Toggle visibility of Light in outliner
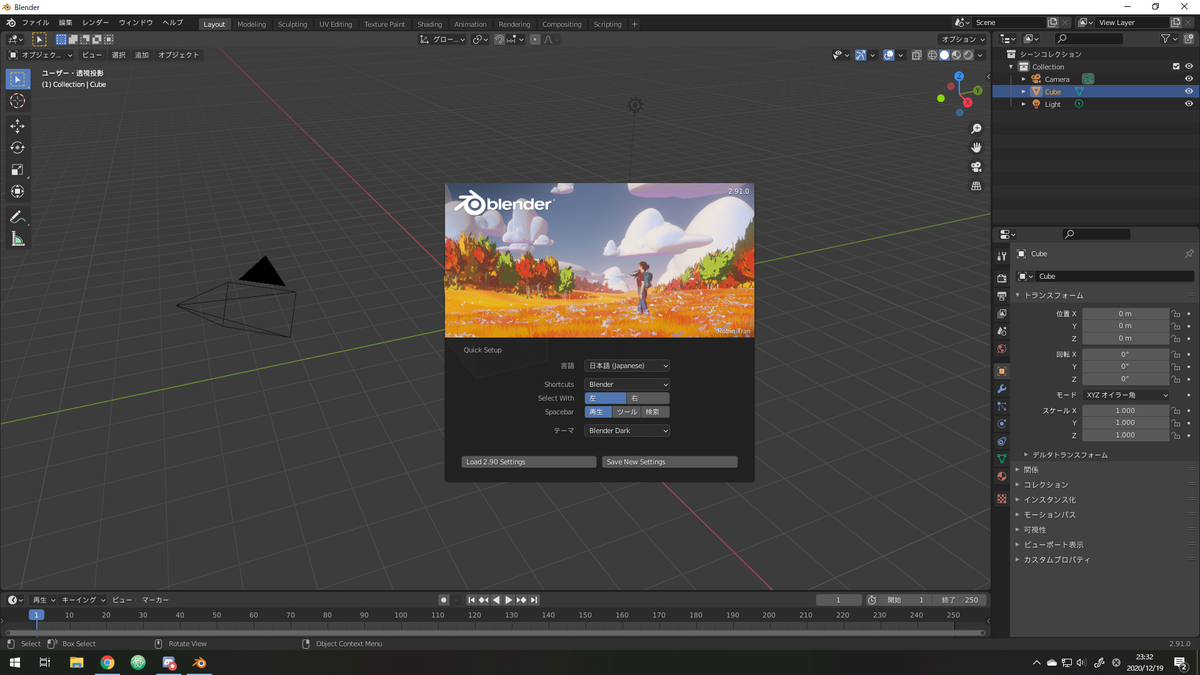1200x675 pixels. point(1188,104)
